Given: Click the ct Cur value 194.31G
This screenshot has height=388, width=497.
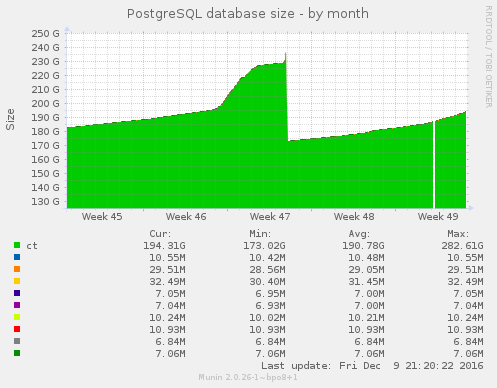Looking at the screenshot, I should (164, 246).
